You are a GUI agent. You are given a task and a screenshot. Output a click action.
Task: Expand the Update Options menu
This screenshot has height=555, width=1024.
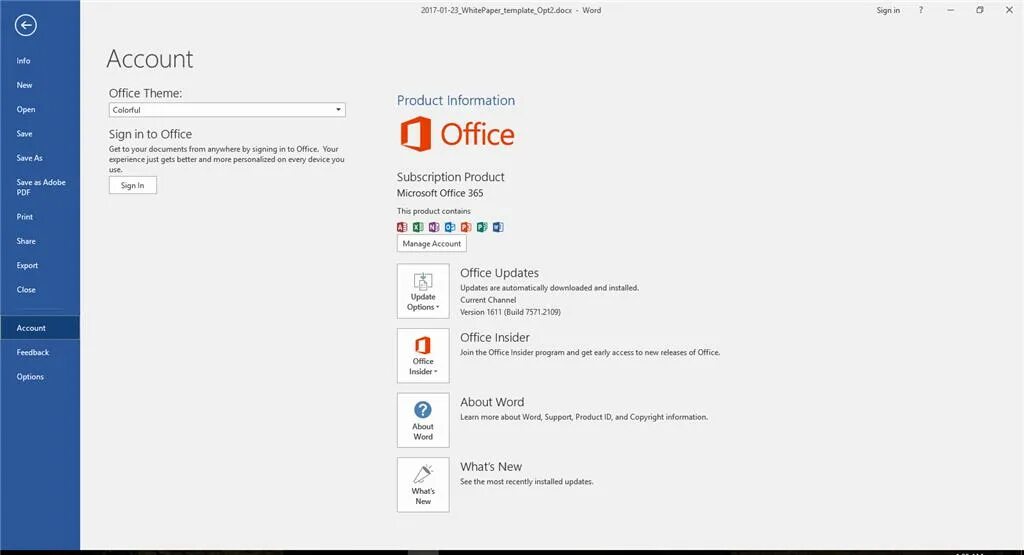click(423, 291)
